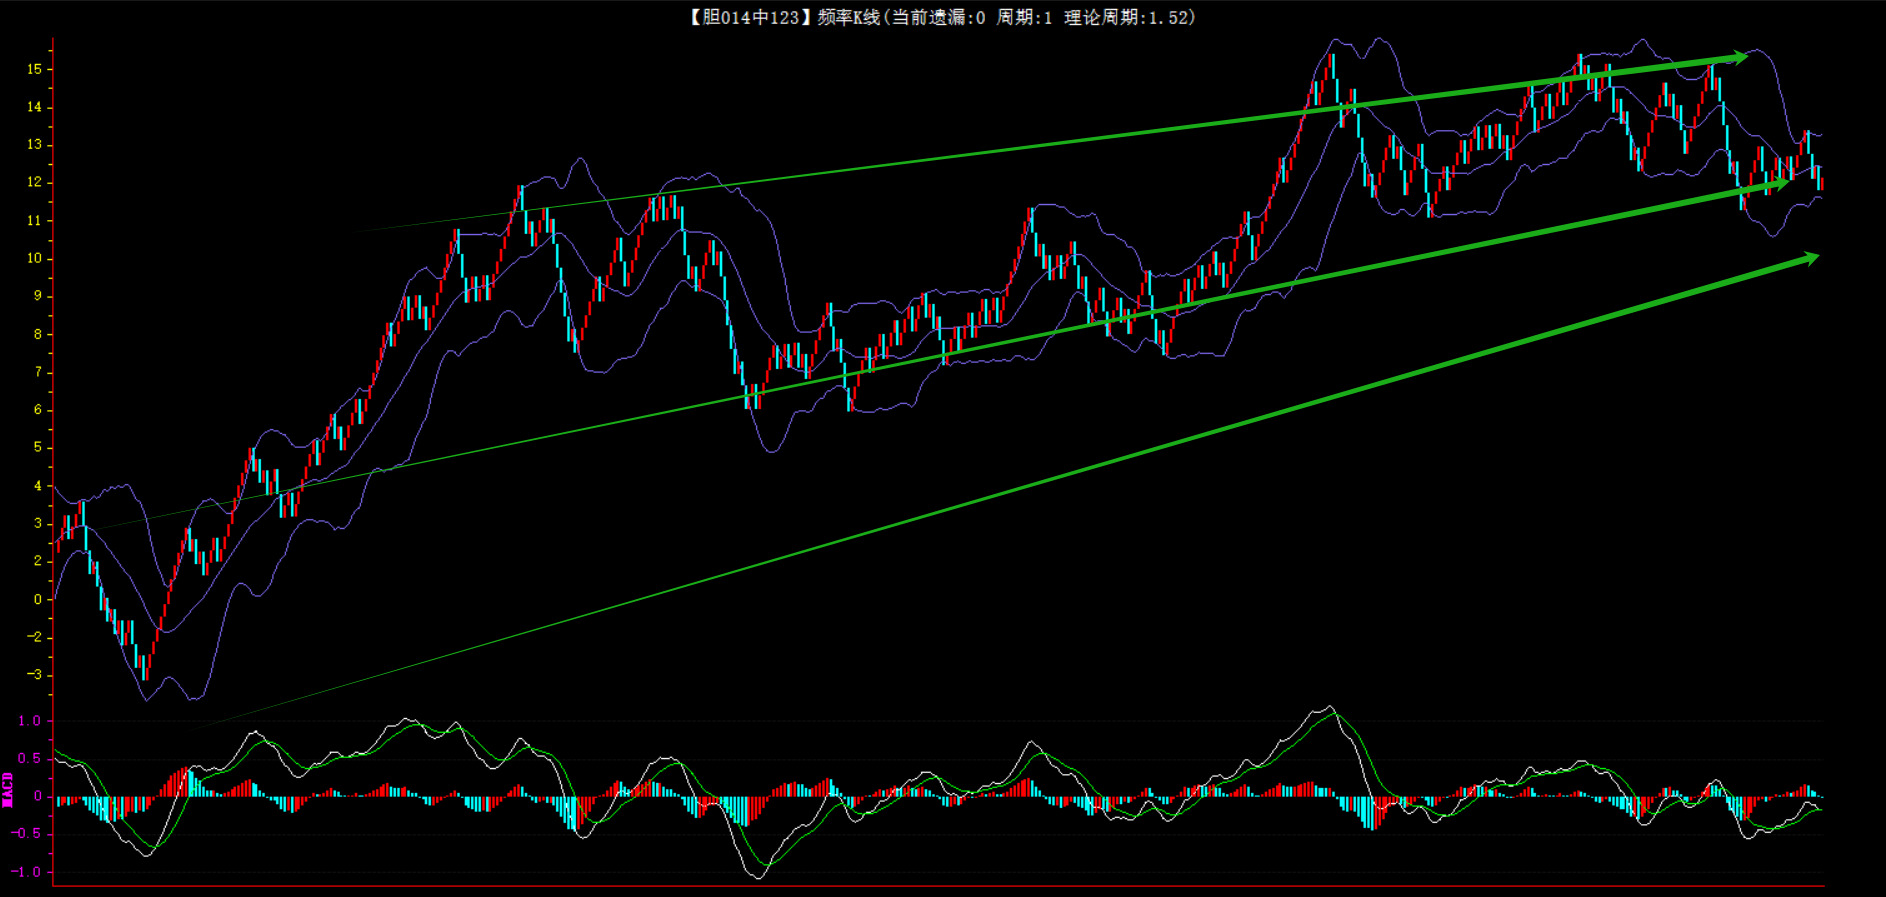Select the 频率K线 label in the title

849,17
